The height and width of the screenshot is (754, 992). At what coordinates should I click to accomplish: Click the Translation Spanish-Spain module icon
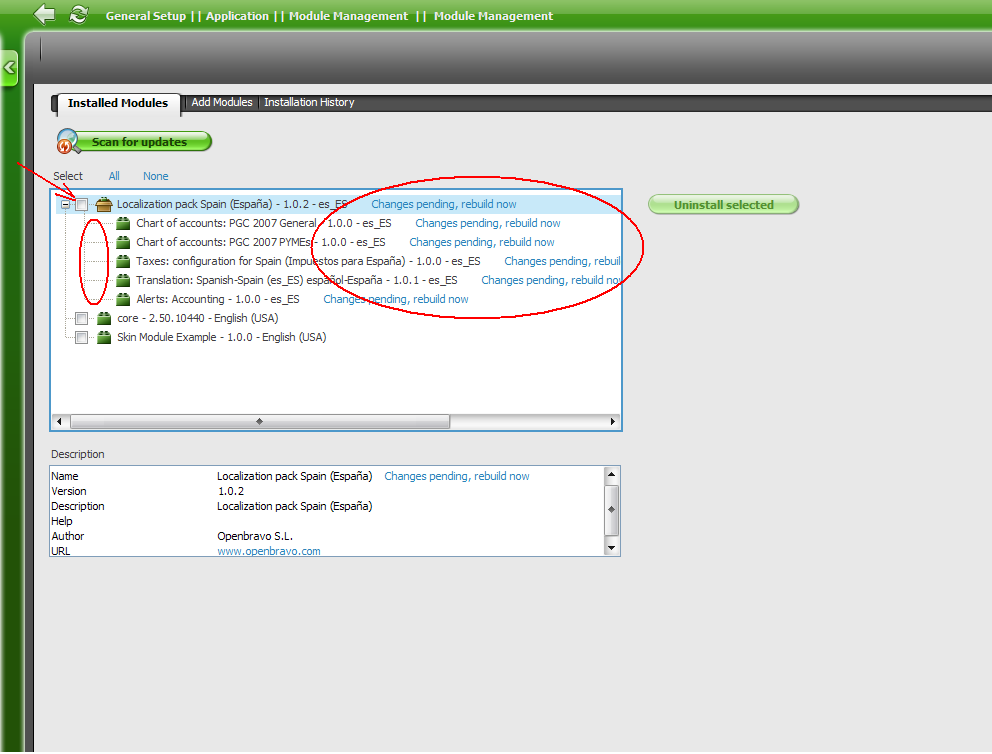[x=123, y=280]
